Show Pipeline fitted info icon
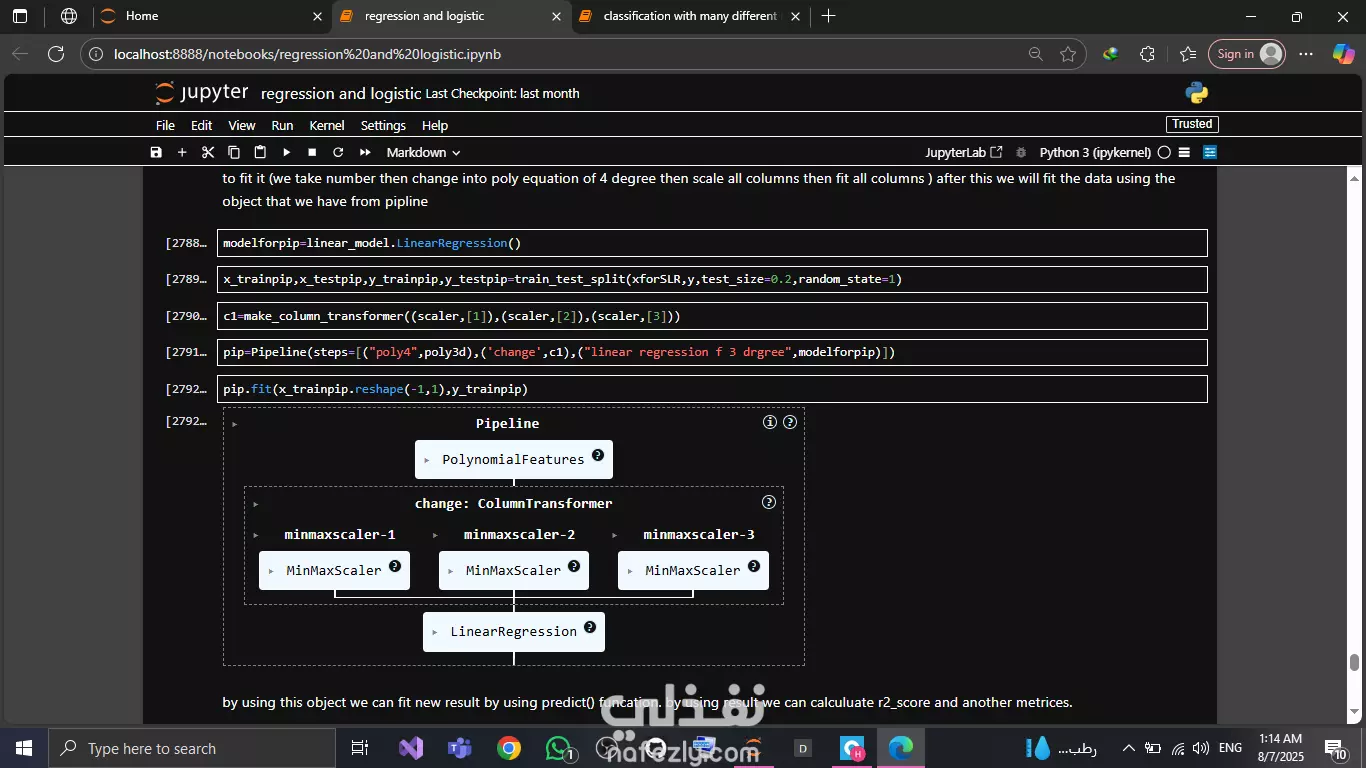The width and height of the screenshot is (1366, 768). pyautogui.click(x=770, y=422)
